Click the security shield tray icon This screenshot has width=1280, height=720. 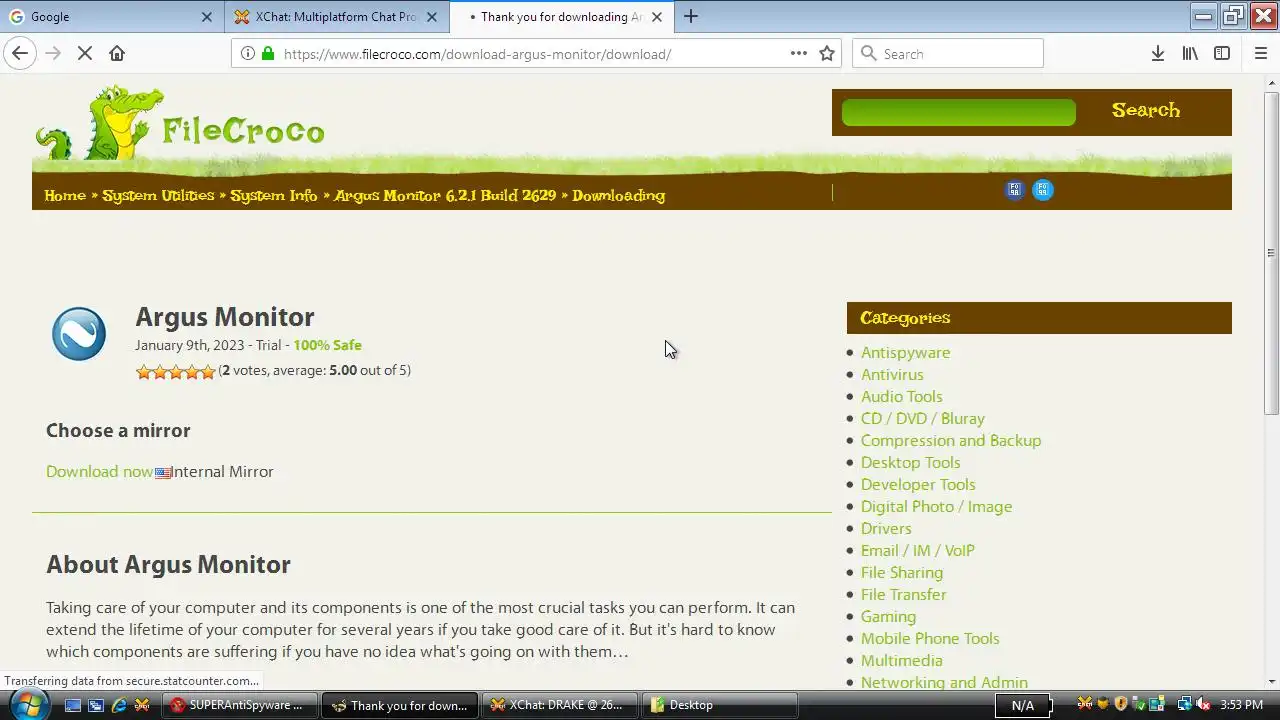pyautogui.click(x=1121, y=705)
